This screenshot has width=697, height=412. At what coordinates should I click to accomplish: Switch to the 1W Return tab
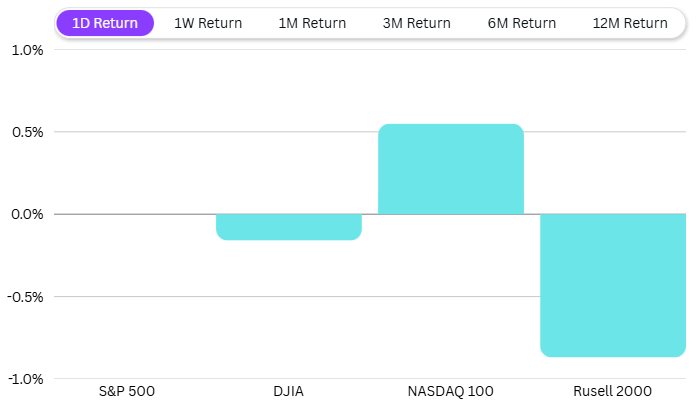208,23
